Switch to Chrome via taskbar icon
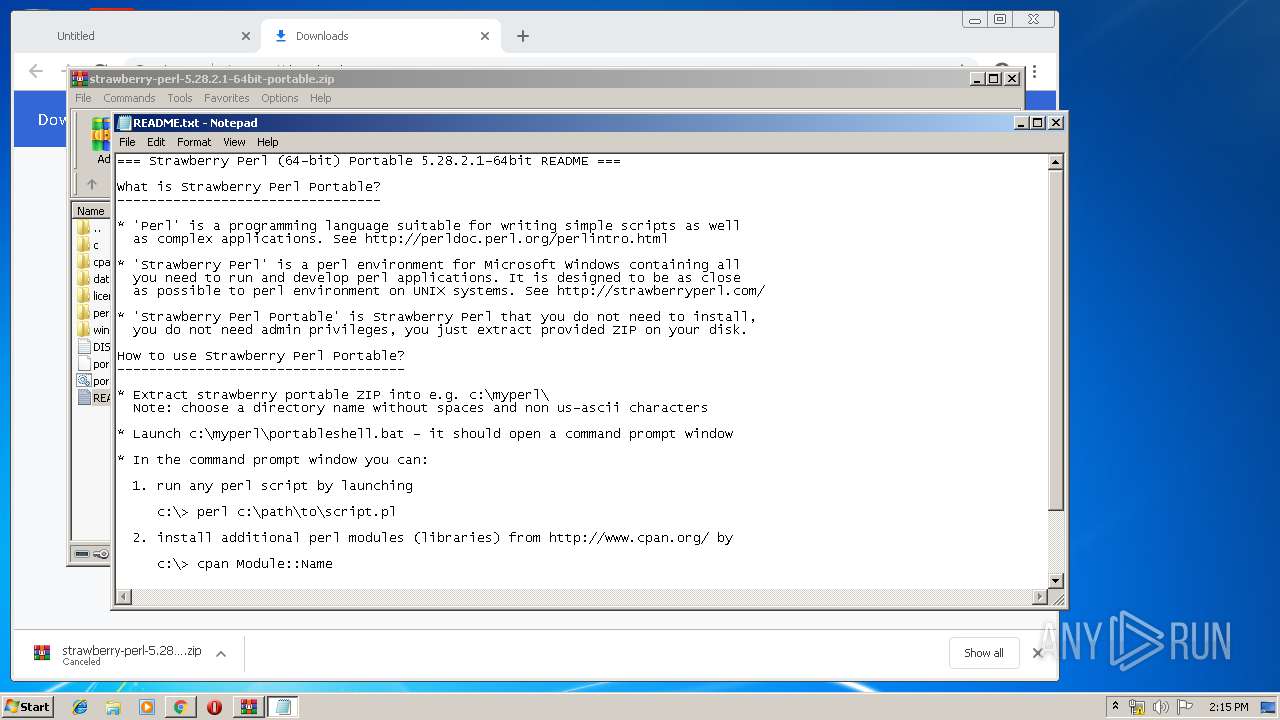The width and height of the screenshot is (1280, 720). [180, 707]
